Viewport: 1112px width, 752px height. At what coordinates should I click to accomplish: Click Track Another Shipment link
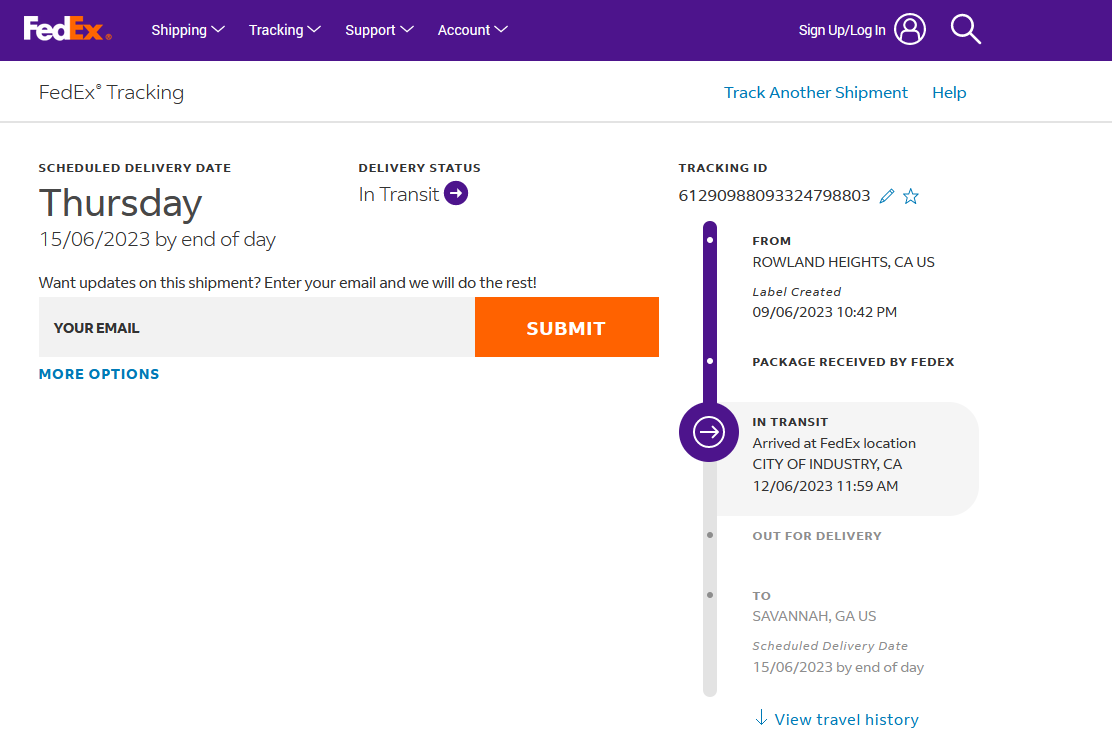(x=815, y=93)
